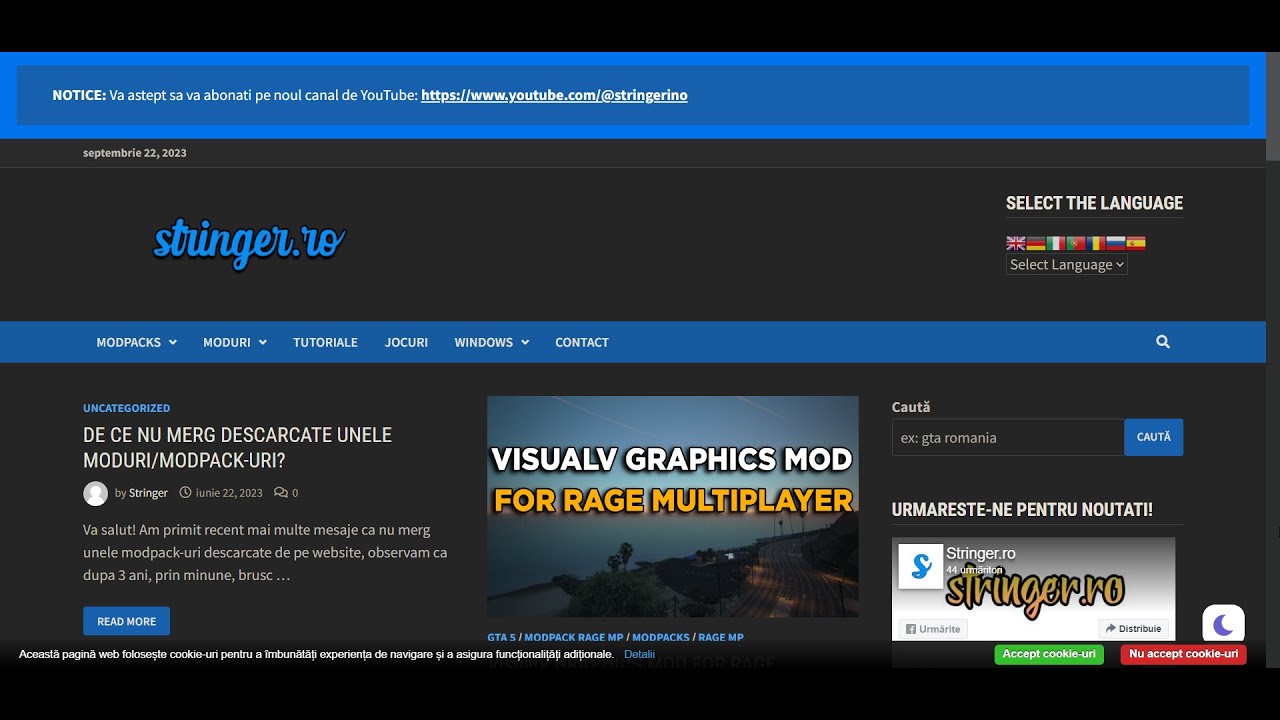
Task: Toggle dark mode with the moon button
Action: (1223, 626)
